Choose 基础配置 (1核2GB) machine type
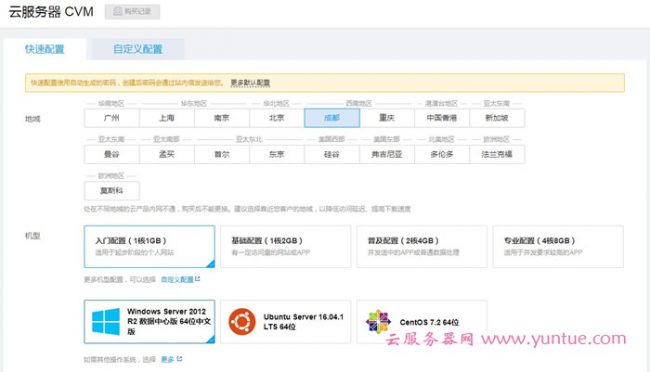This screenshot has width=650, height=372. point(286,246)
